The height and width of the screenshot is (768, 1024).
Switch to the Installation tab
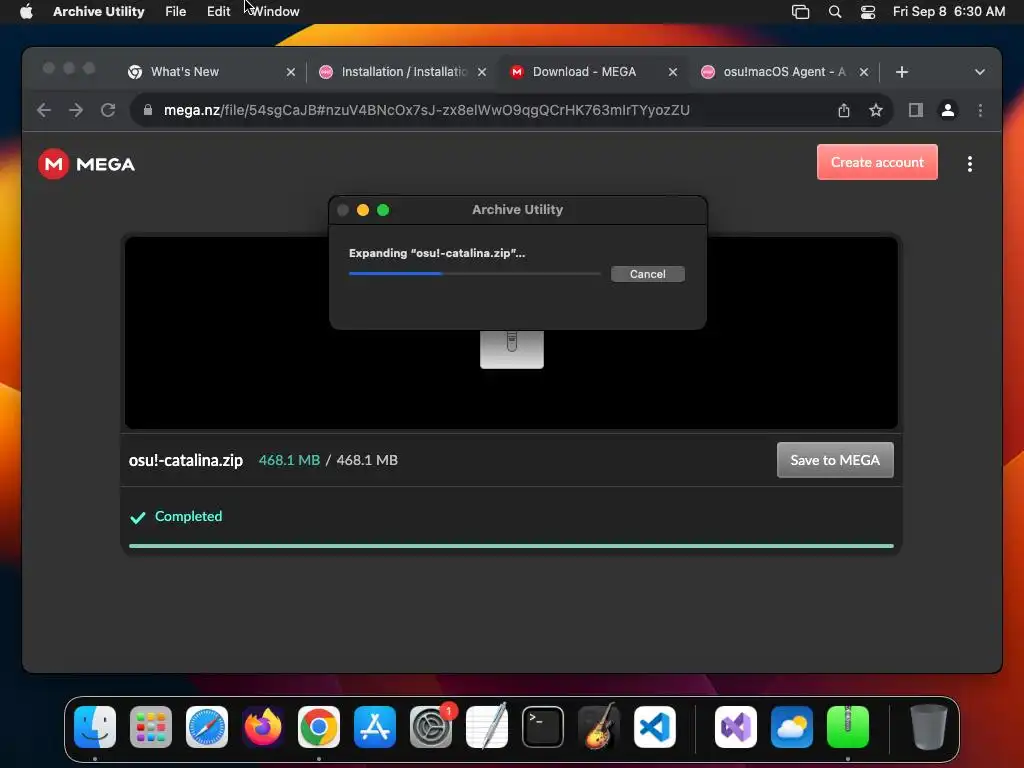click(404, 72)
